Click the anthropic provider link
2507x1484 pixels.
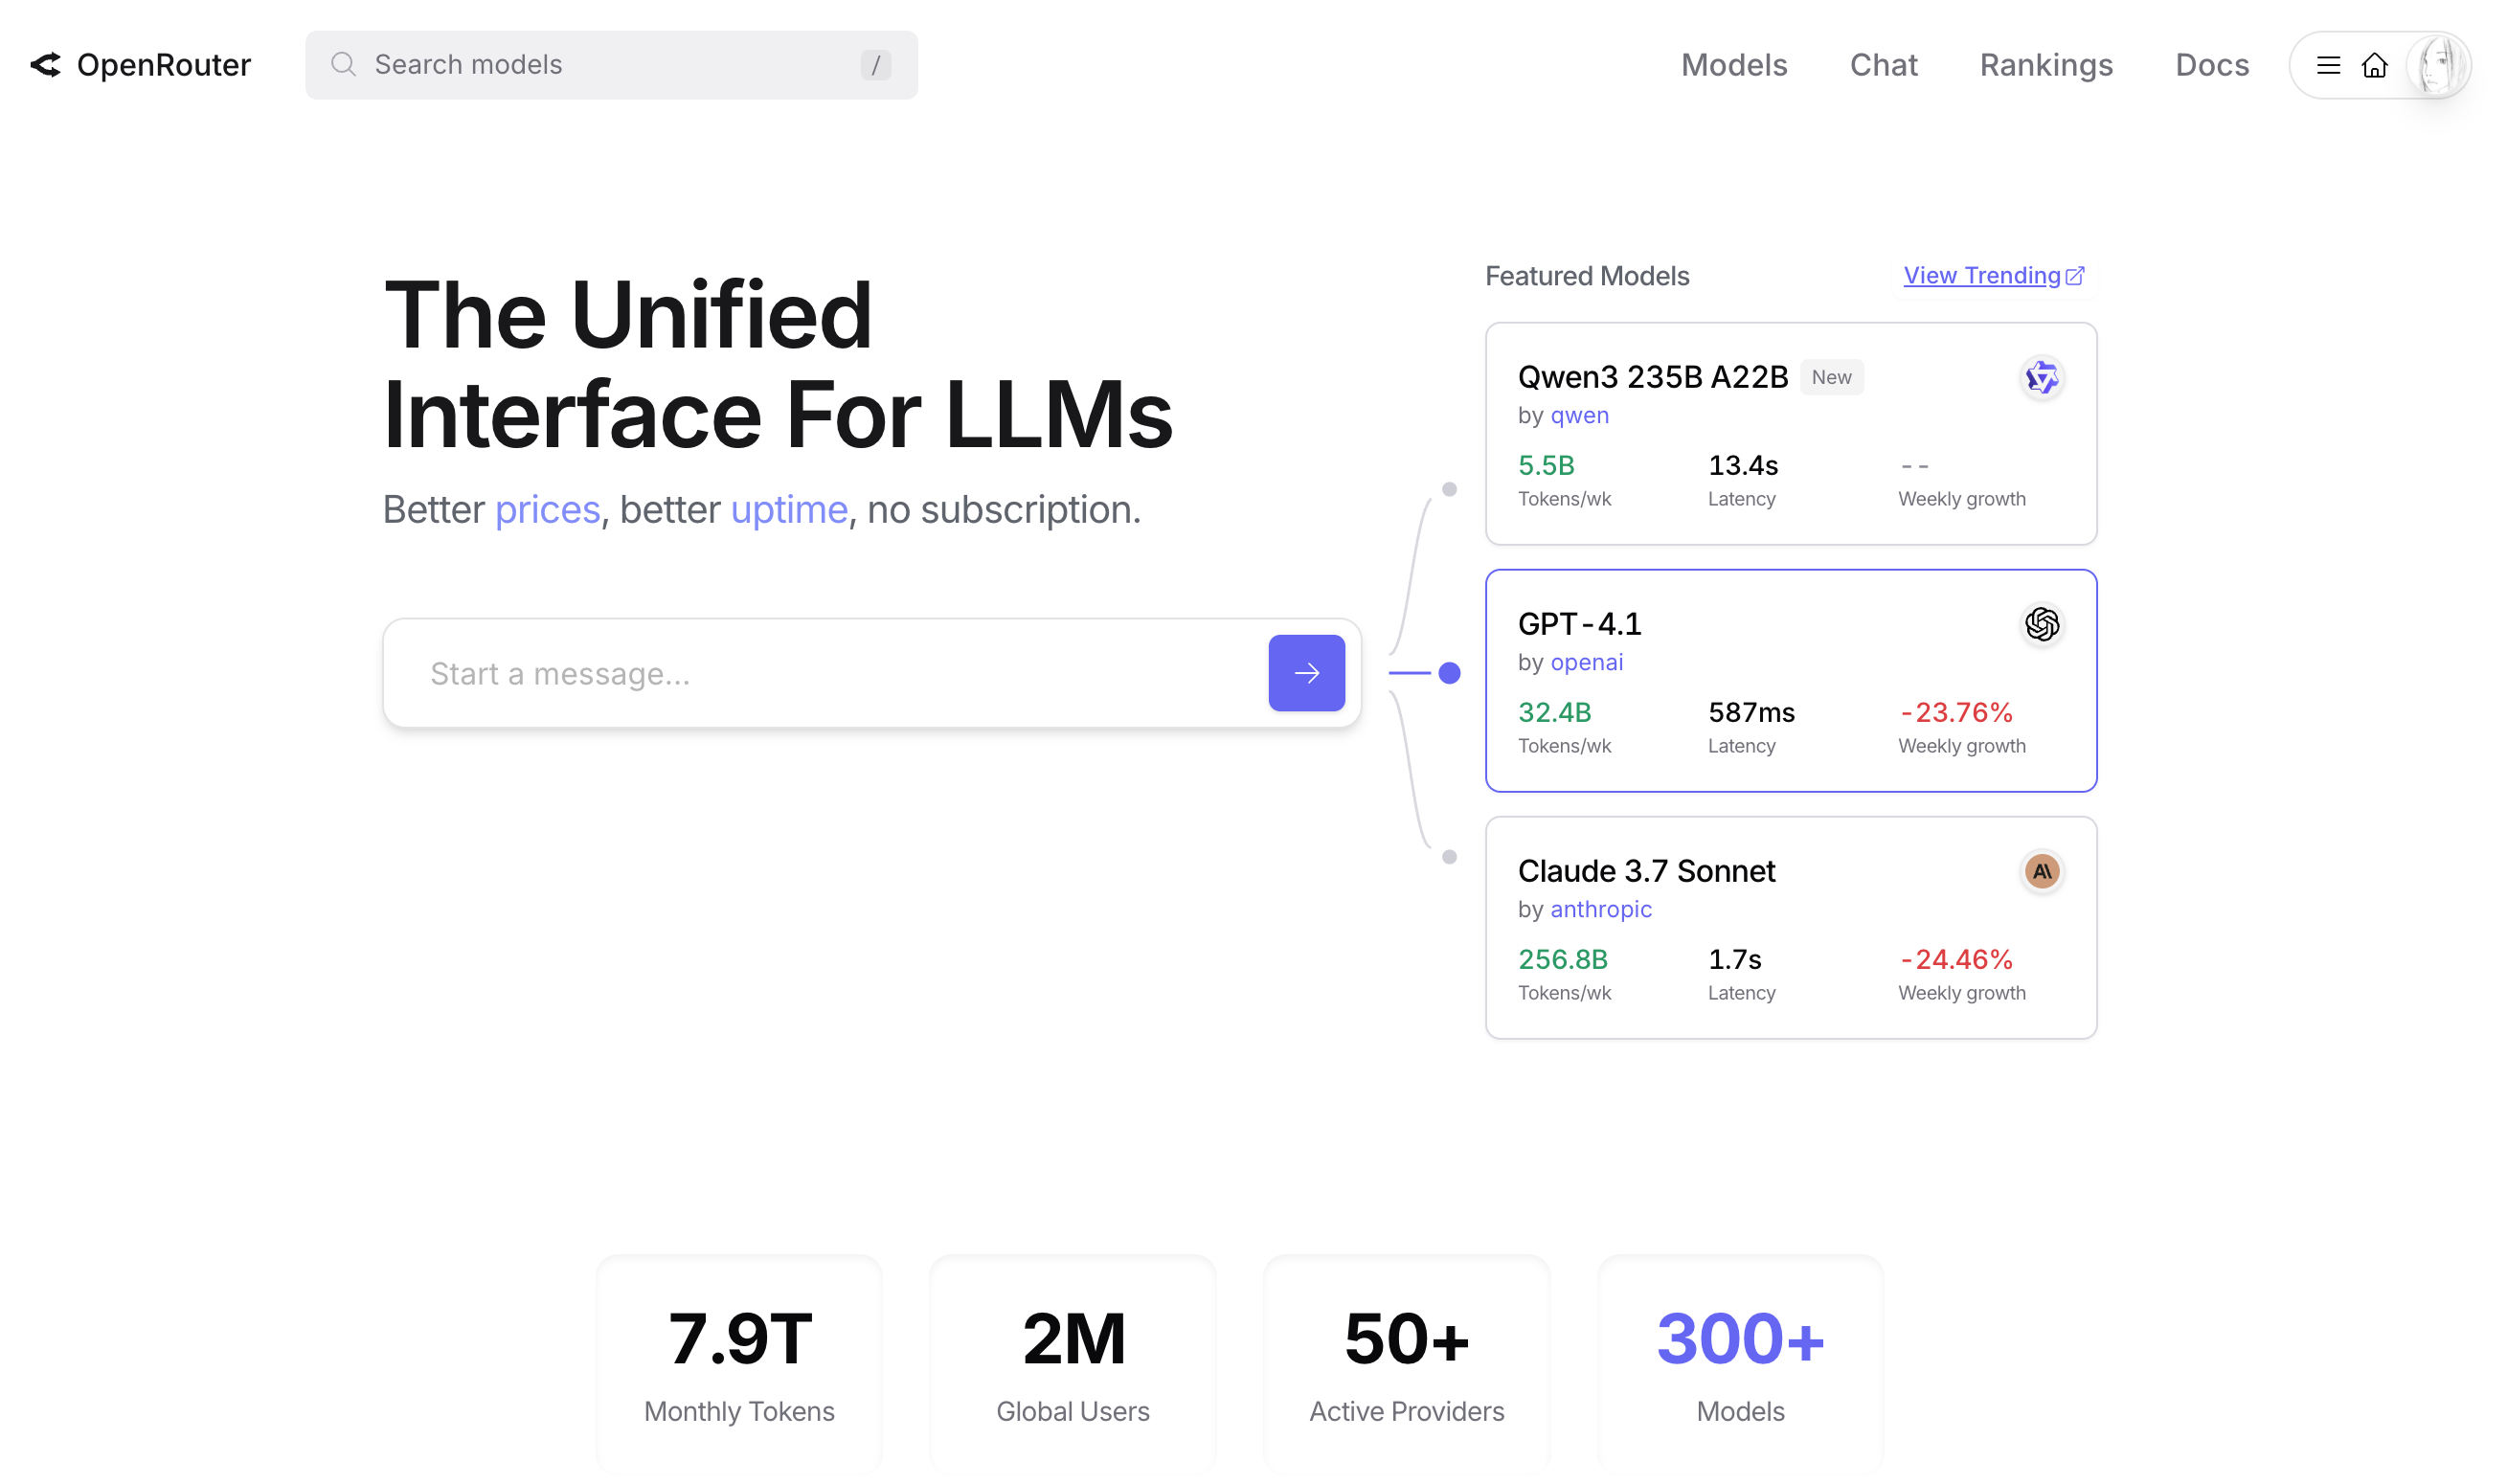coord(1600,909)
